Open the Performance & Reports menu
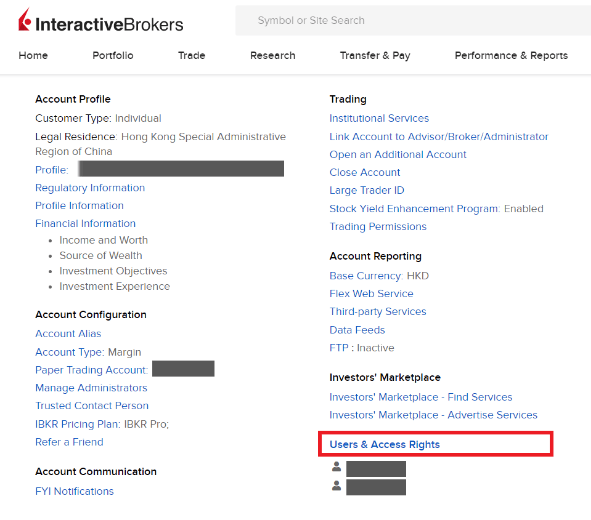This screenshot has width=591, height=520. [511, 55]
